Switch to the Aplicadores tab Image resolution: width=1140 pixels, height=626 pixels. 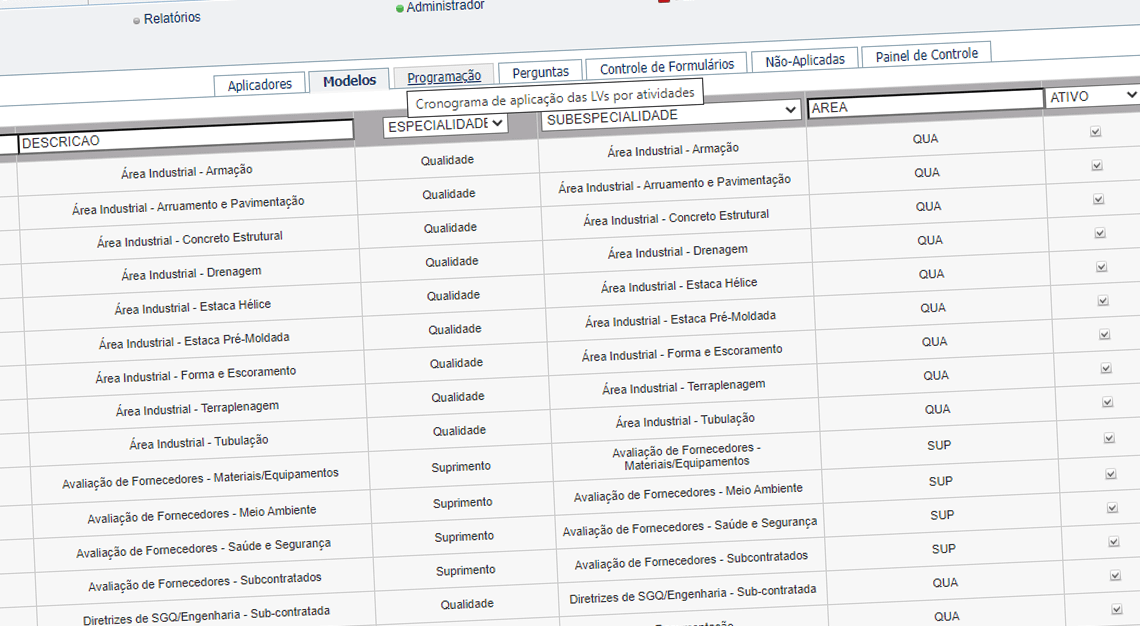click(258, 84)
